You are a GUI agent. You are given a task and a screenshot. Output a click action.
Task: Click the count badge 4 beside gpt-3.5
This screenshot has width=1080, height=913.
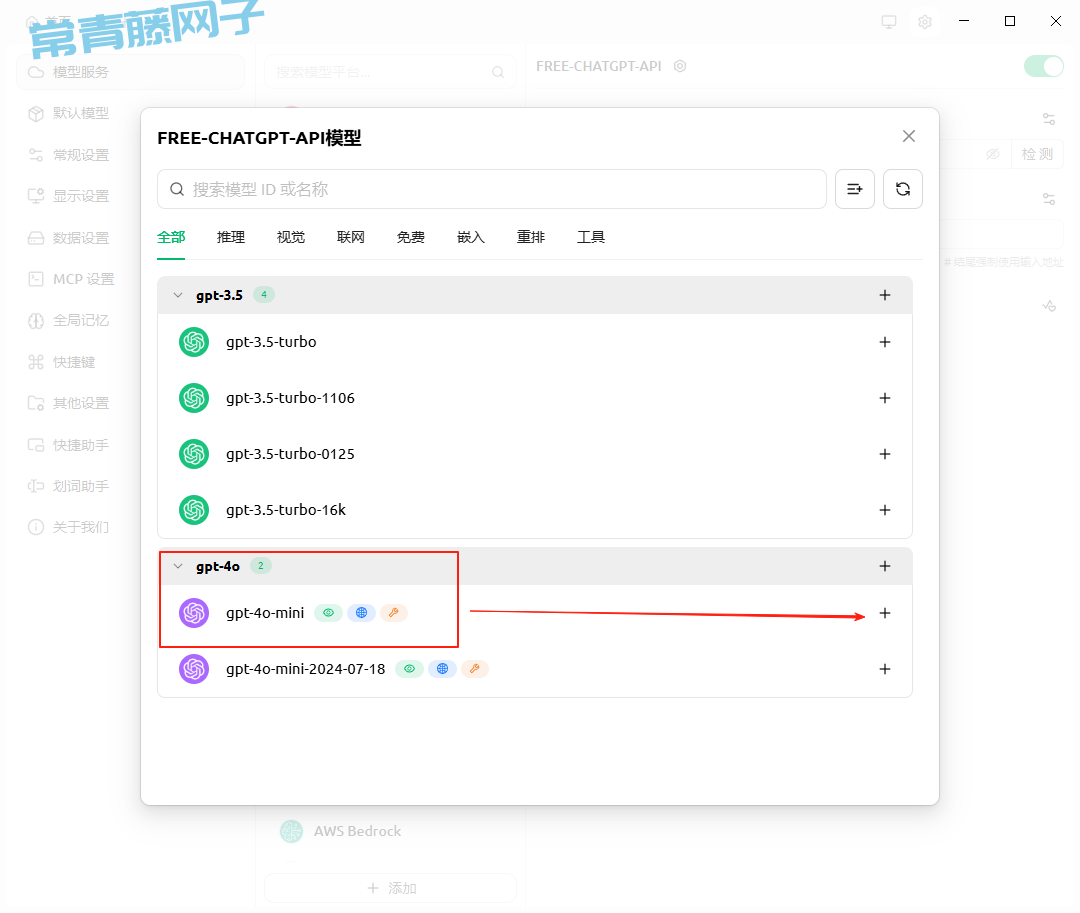pos(264,295)
